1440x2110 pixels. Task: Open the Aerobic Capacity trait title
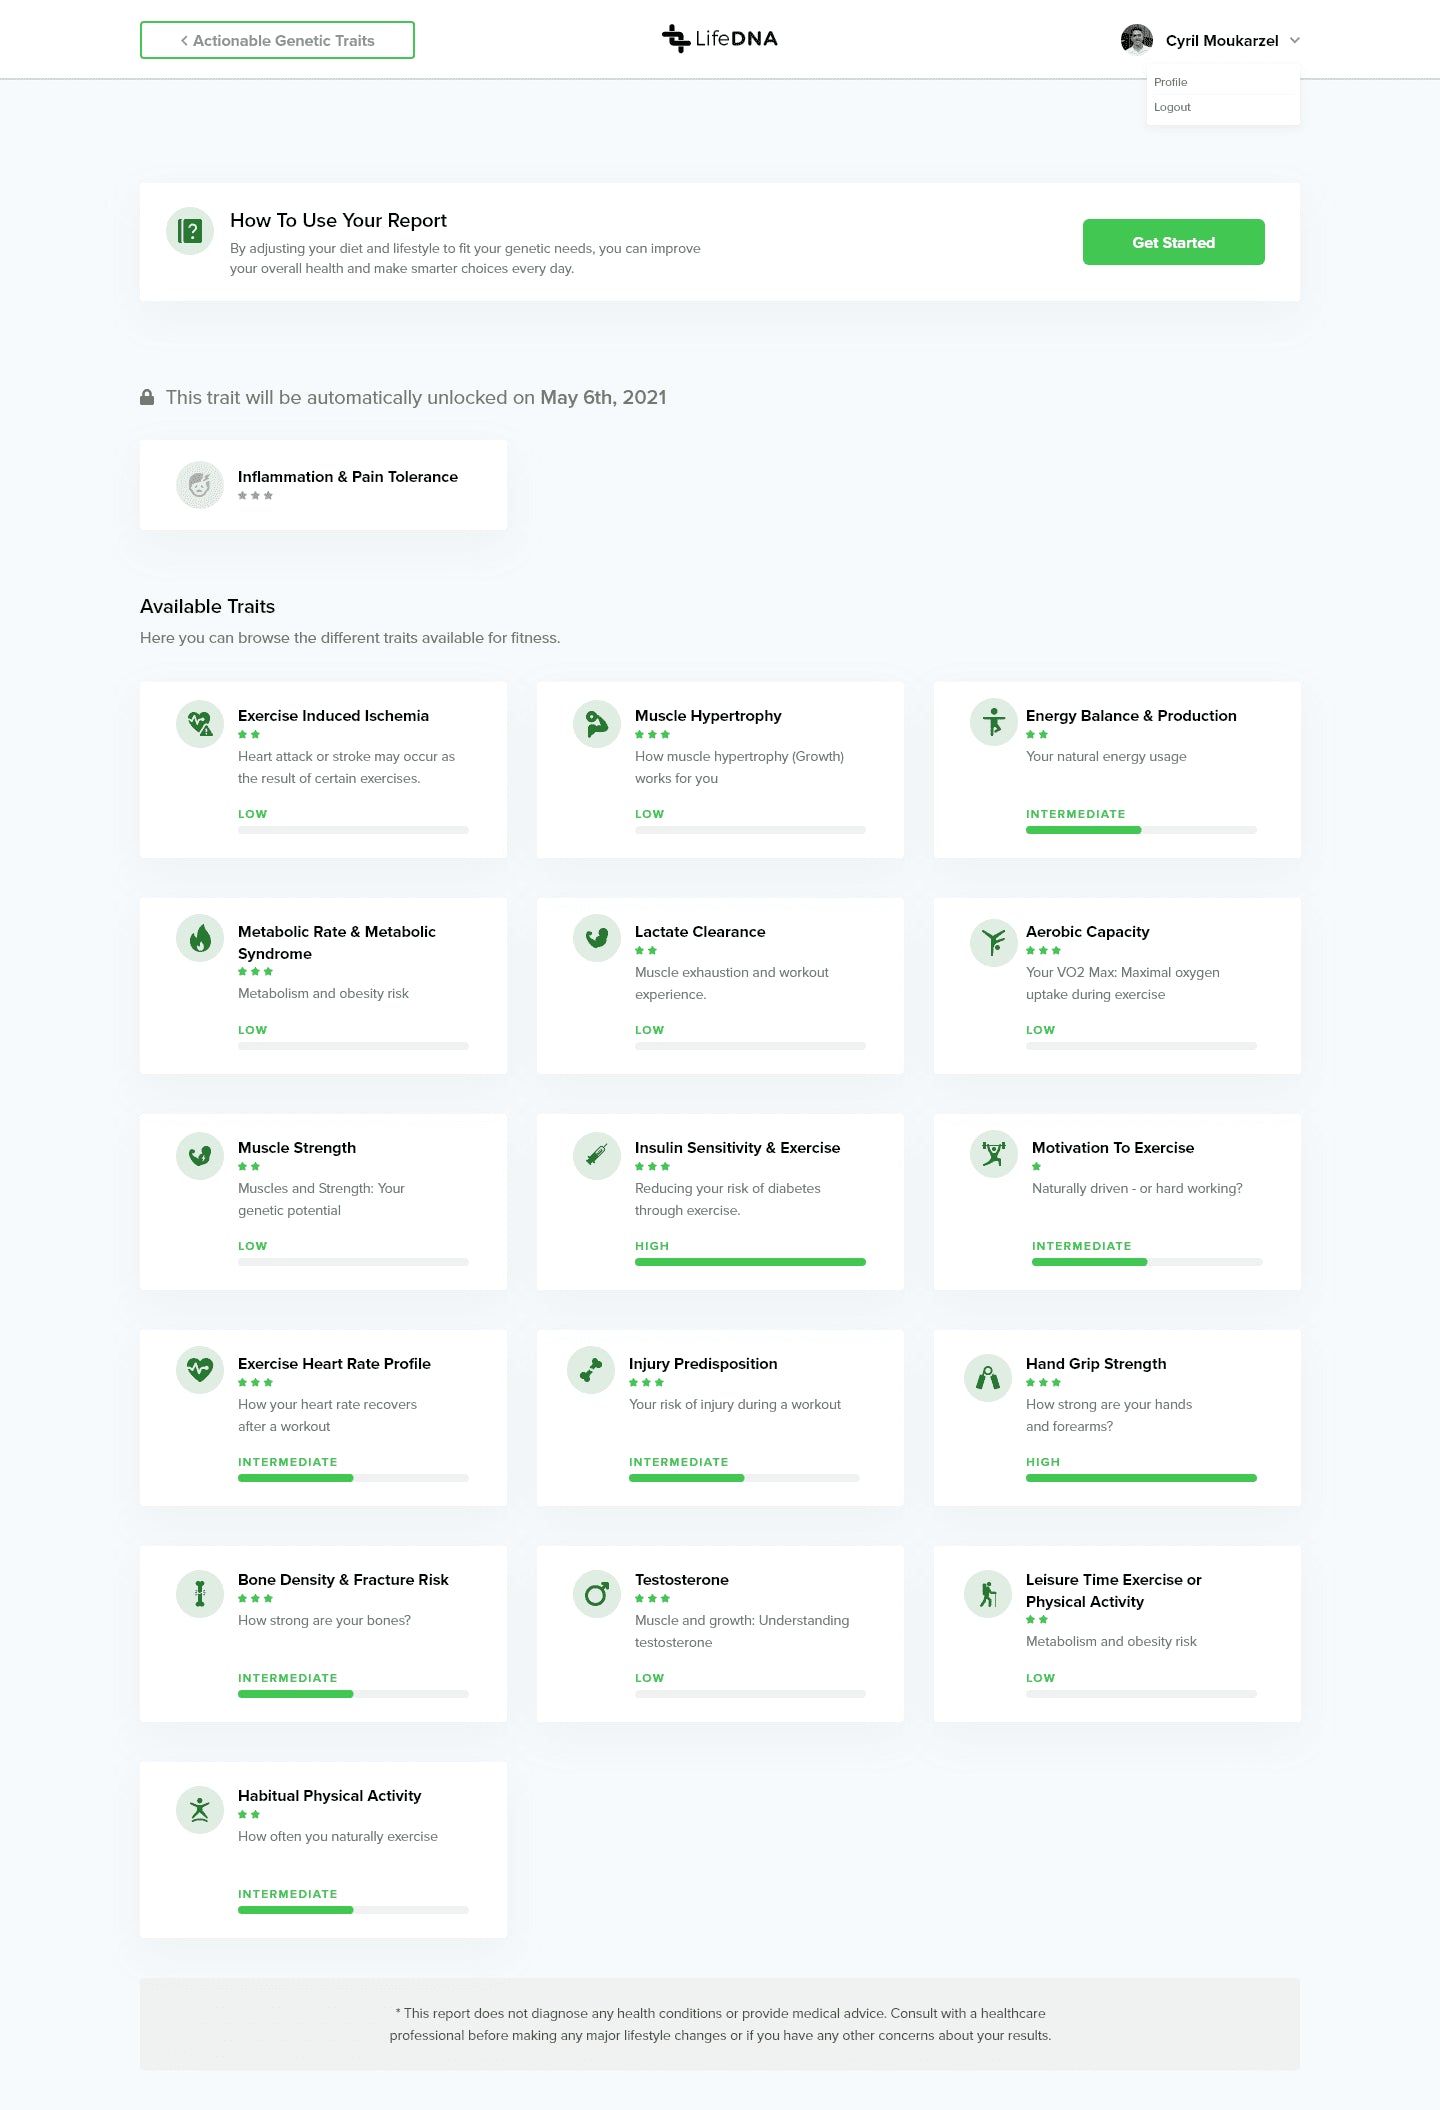click(x=1087, y=931)
